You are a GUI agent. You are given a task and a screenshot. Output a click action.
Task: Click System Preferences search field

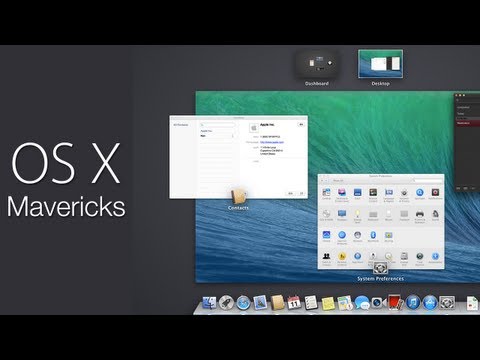(428, 180)
